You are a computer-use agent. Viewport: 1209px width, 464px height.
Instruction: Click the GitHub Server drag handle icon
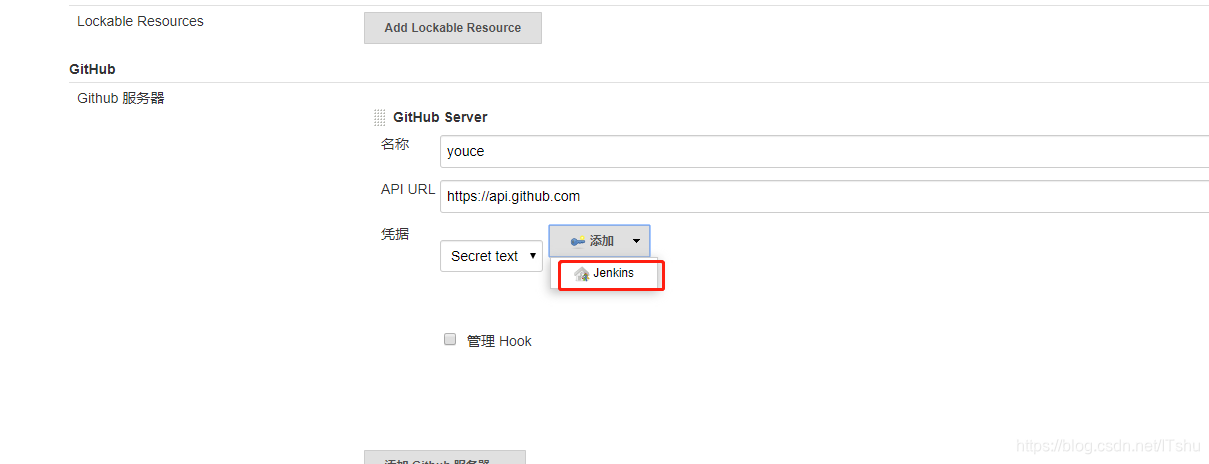coord(379,117)
